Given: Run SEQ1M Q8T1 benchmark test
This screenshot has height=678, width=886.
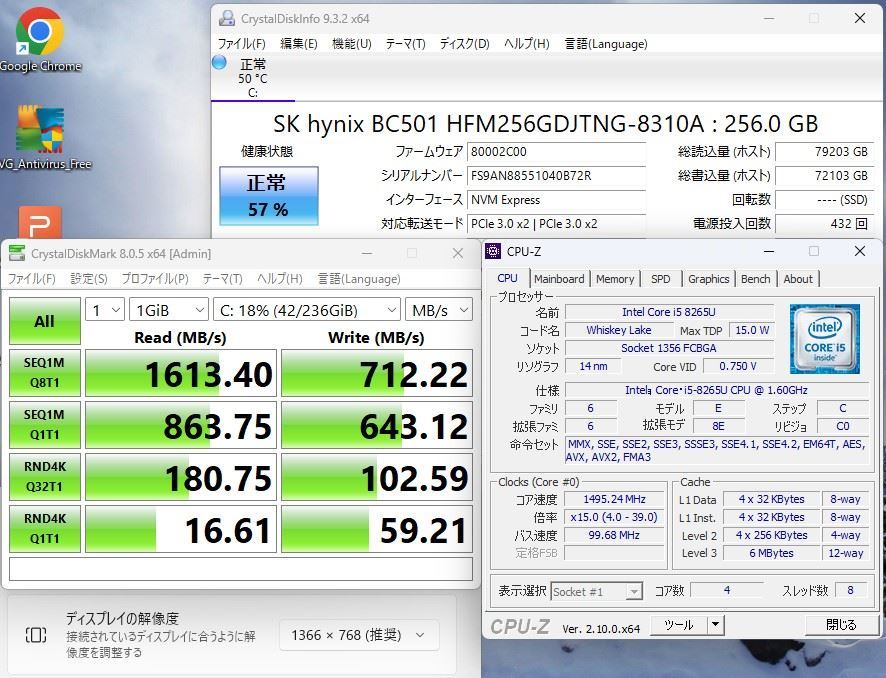Looking at the screenshot, I should (x=45, y=373).
